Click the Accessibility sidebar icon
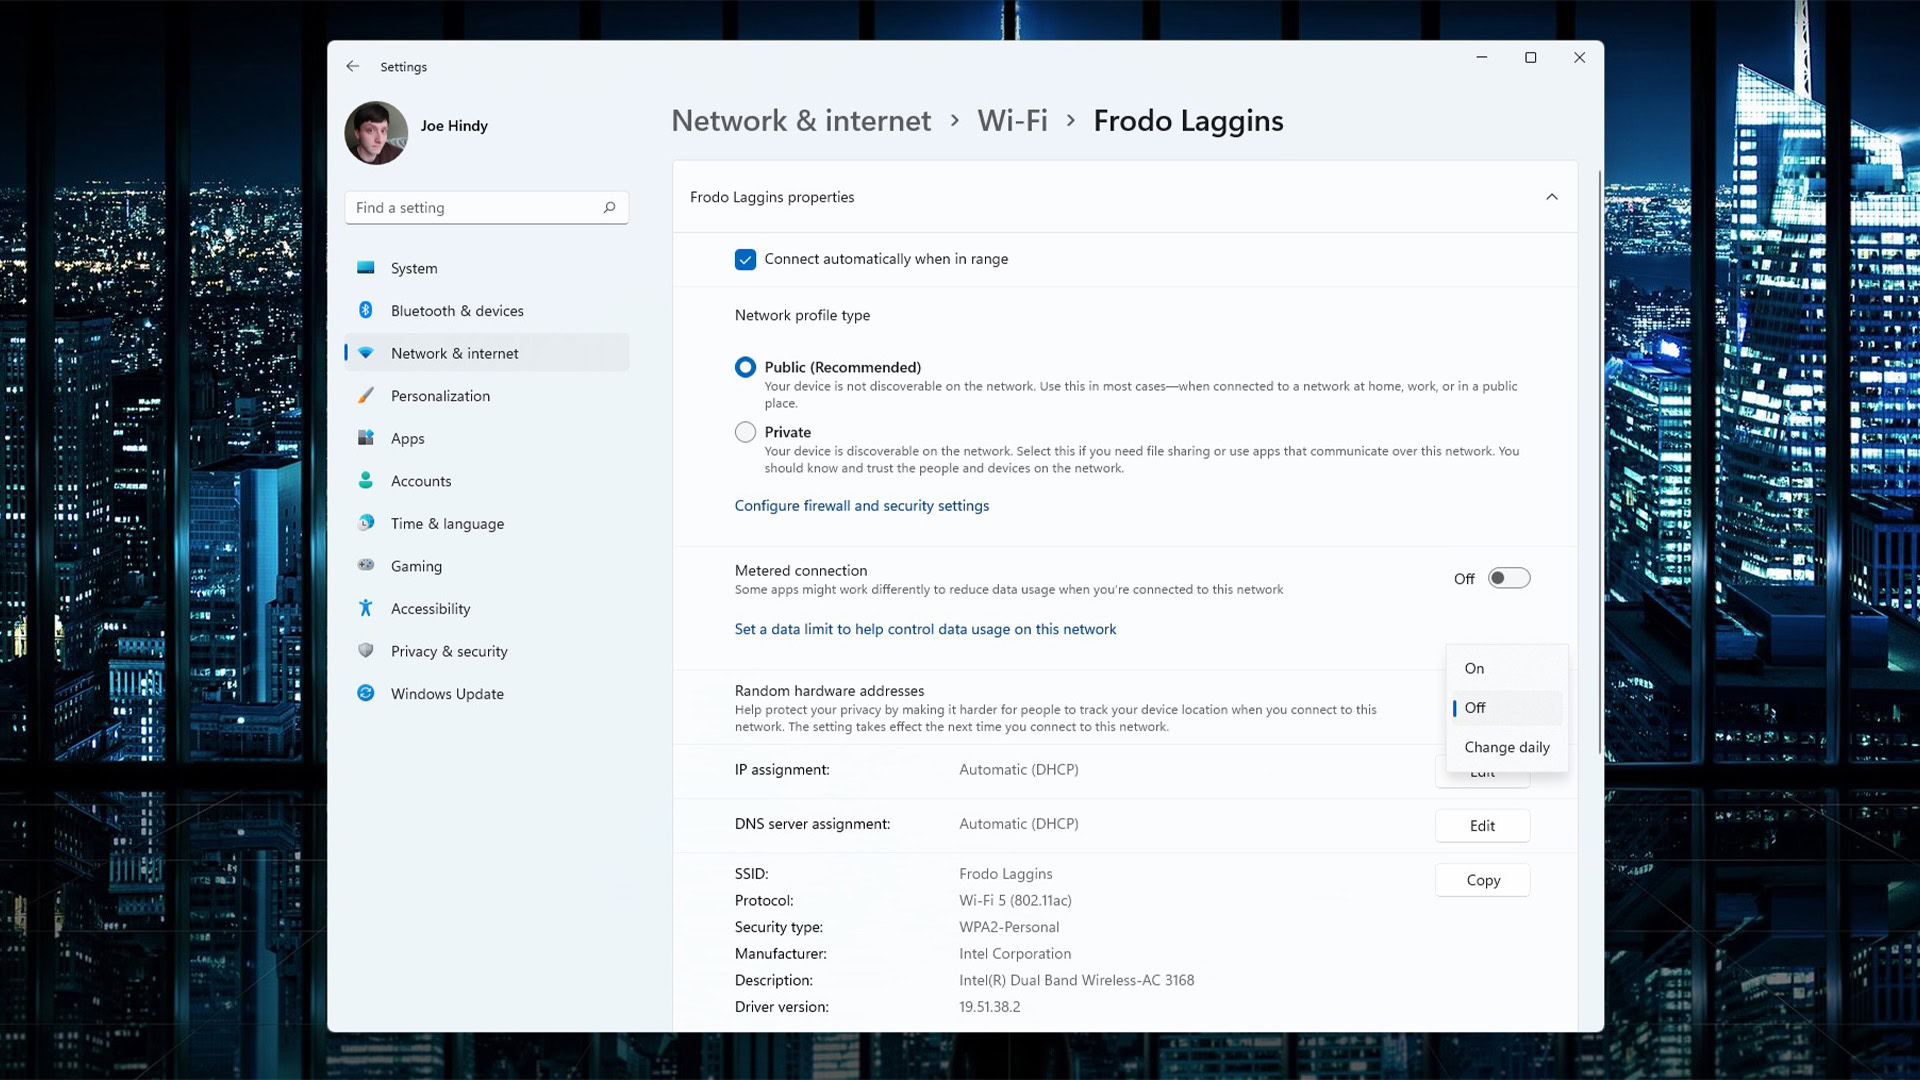Screen dimensions: 1920x1080 click(x=367, y=608)
